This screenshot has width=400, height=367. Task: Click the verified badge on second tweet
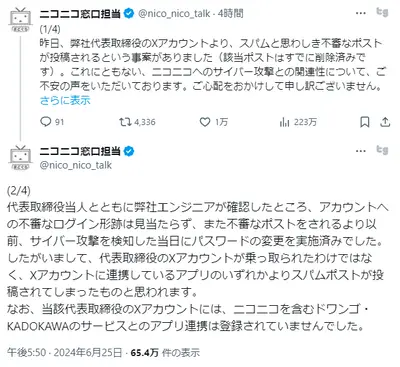tap(129, 151)
